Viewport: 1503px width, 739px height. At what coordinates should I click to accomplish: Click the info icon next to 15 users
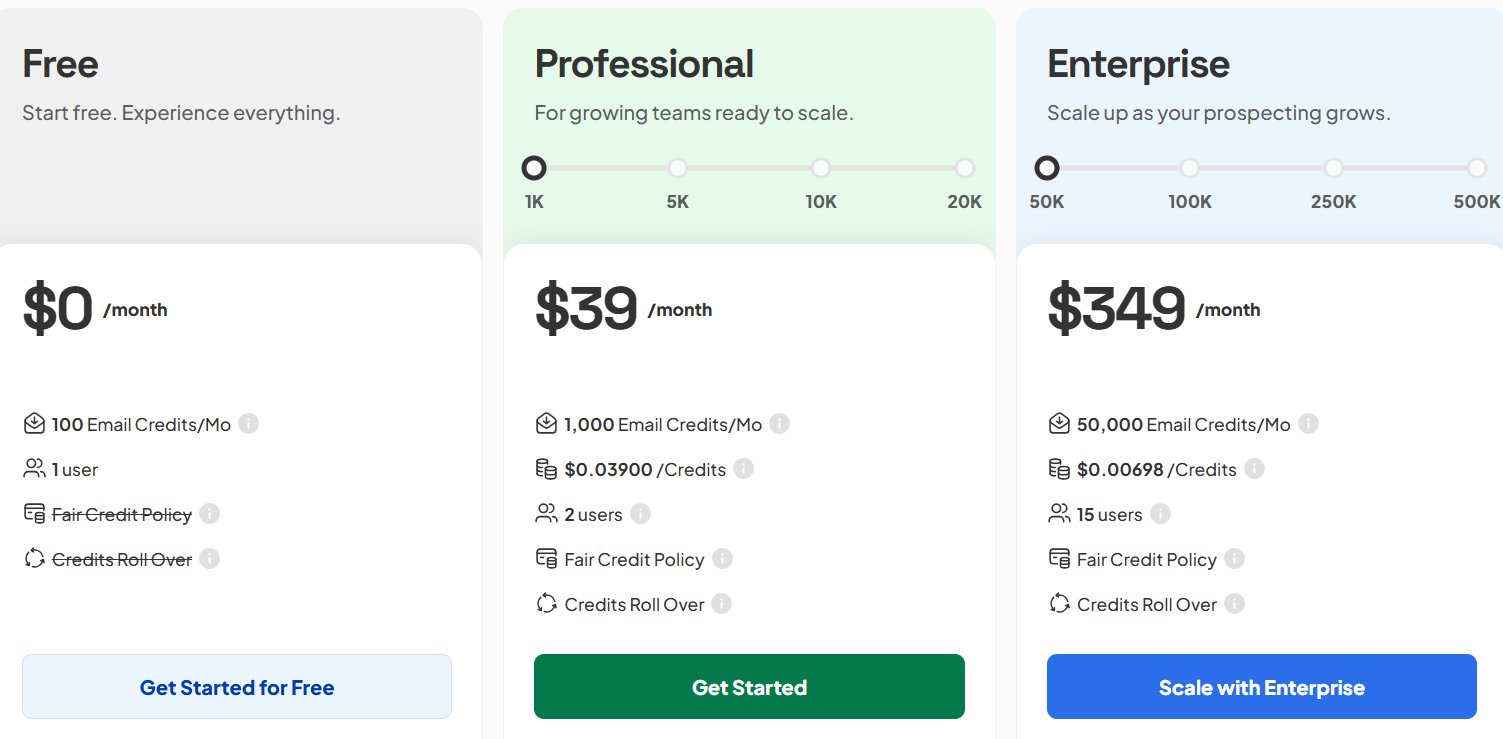pyautogui.click(x=1160, y=514)
